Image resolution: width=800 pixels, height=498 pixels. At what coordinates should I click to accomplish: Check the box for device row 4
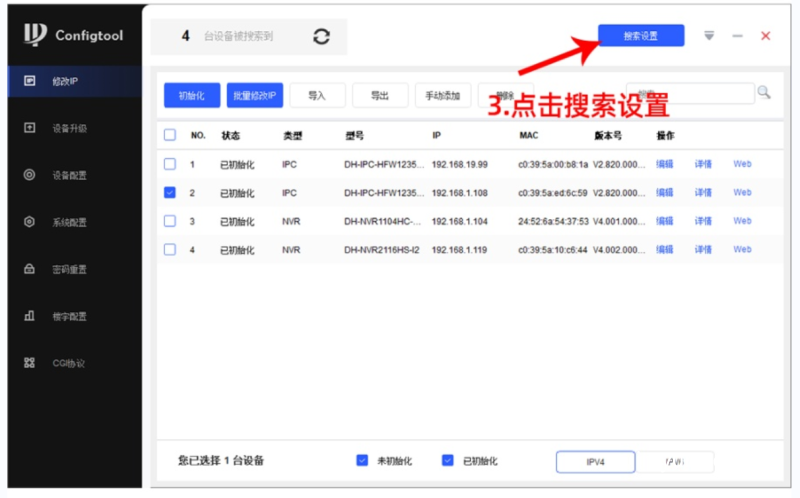pos(170,250)
